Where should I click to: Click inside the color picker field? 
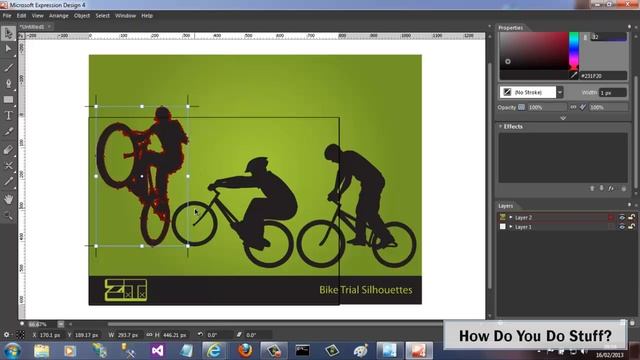tap(533, 51)
